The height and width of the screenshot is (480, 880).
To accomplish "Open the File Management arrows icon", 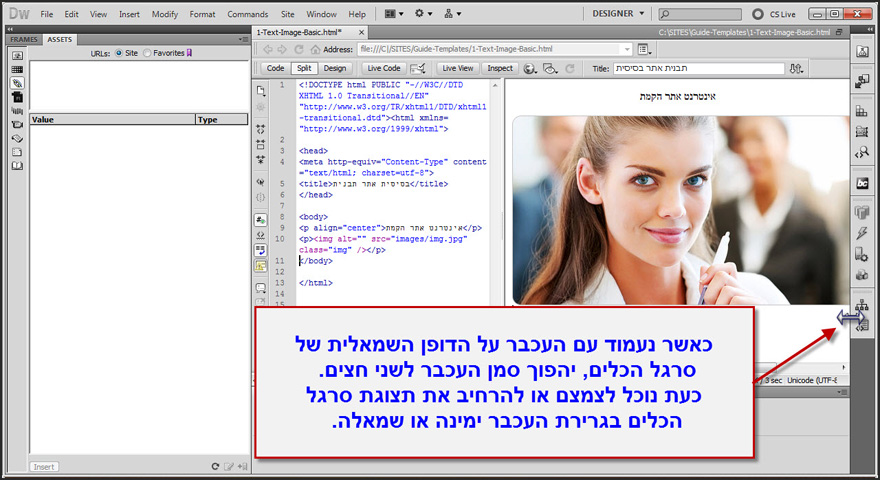I will 796,68.
